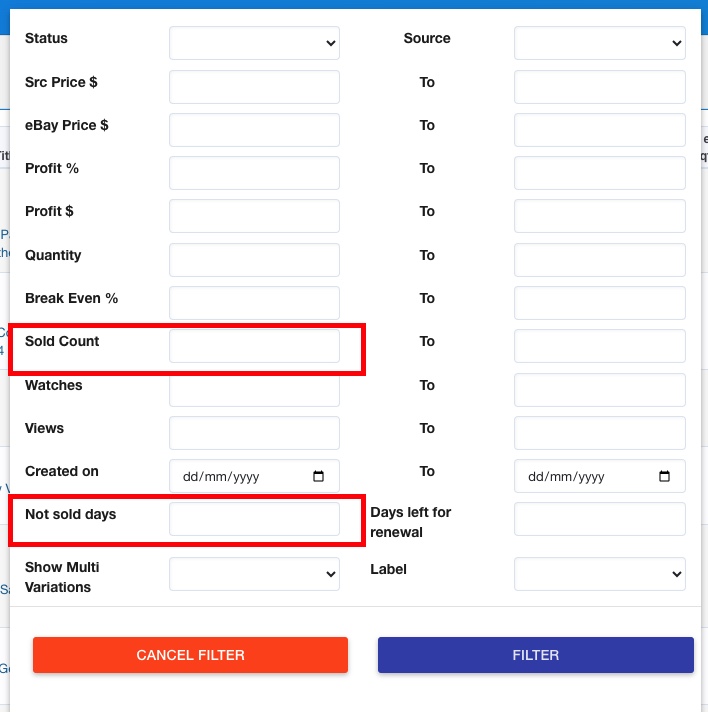Open calendar picker in Created on To field
The width and height of the screenshot is (708, 712).
click(x=664, y=477)
